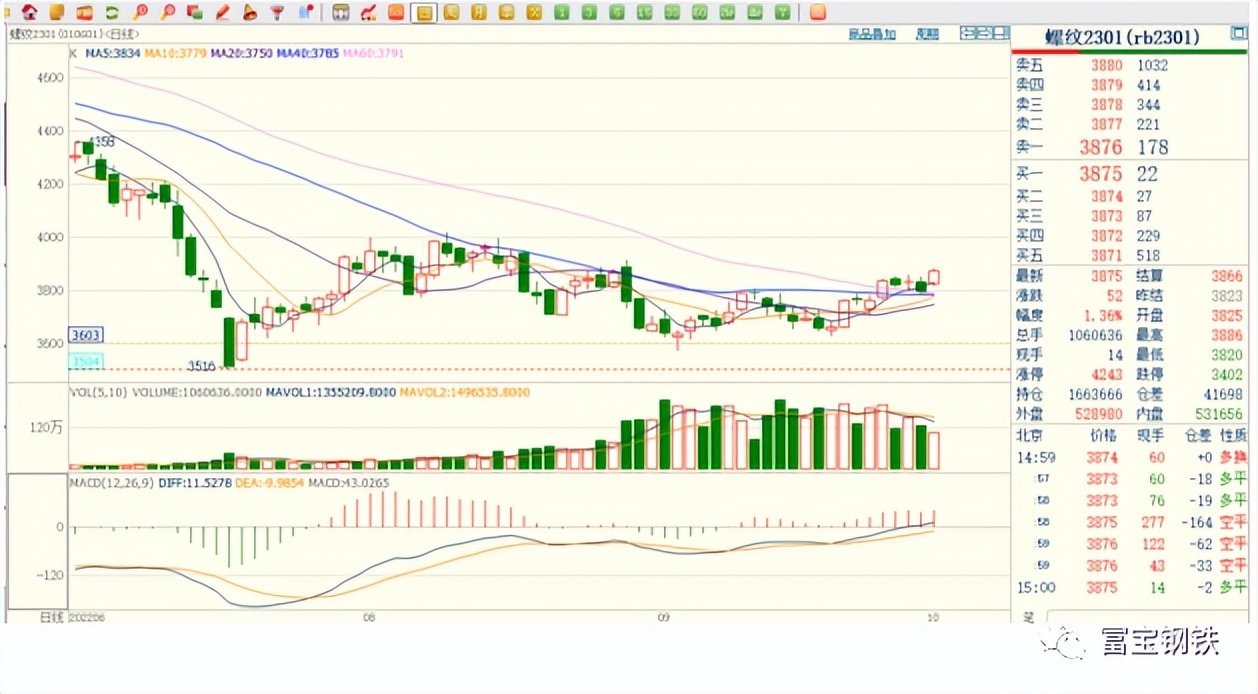Open the 商品叠加 overlay link
This screenshot has height=694, width=1258.
coord(872,34)
